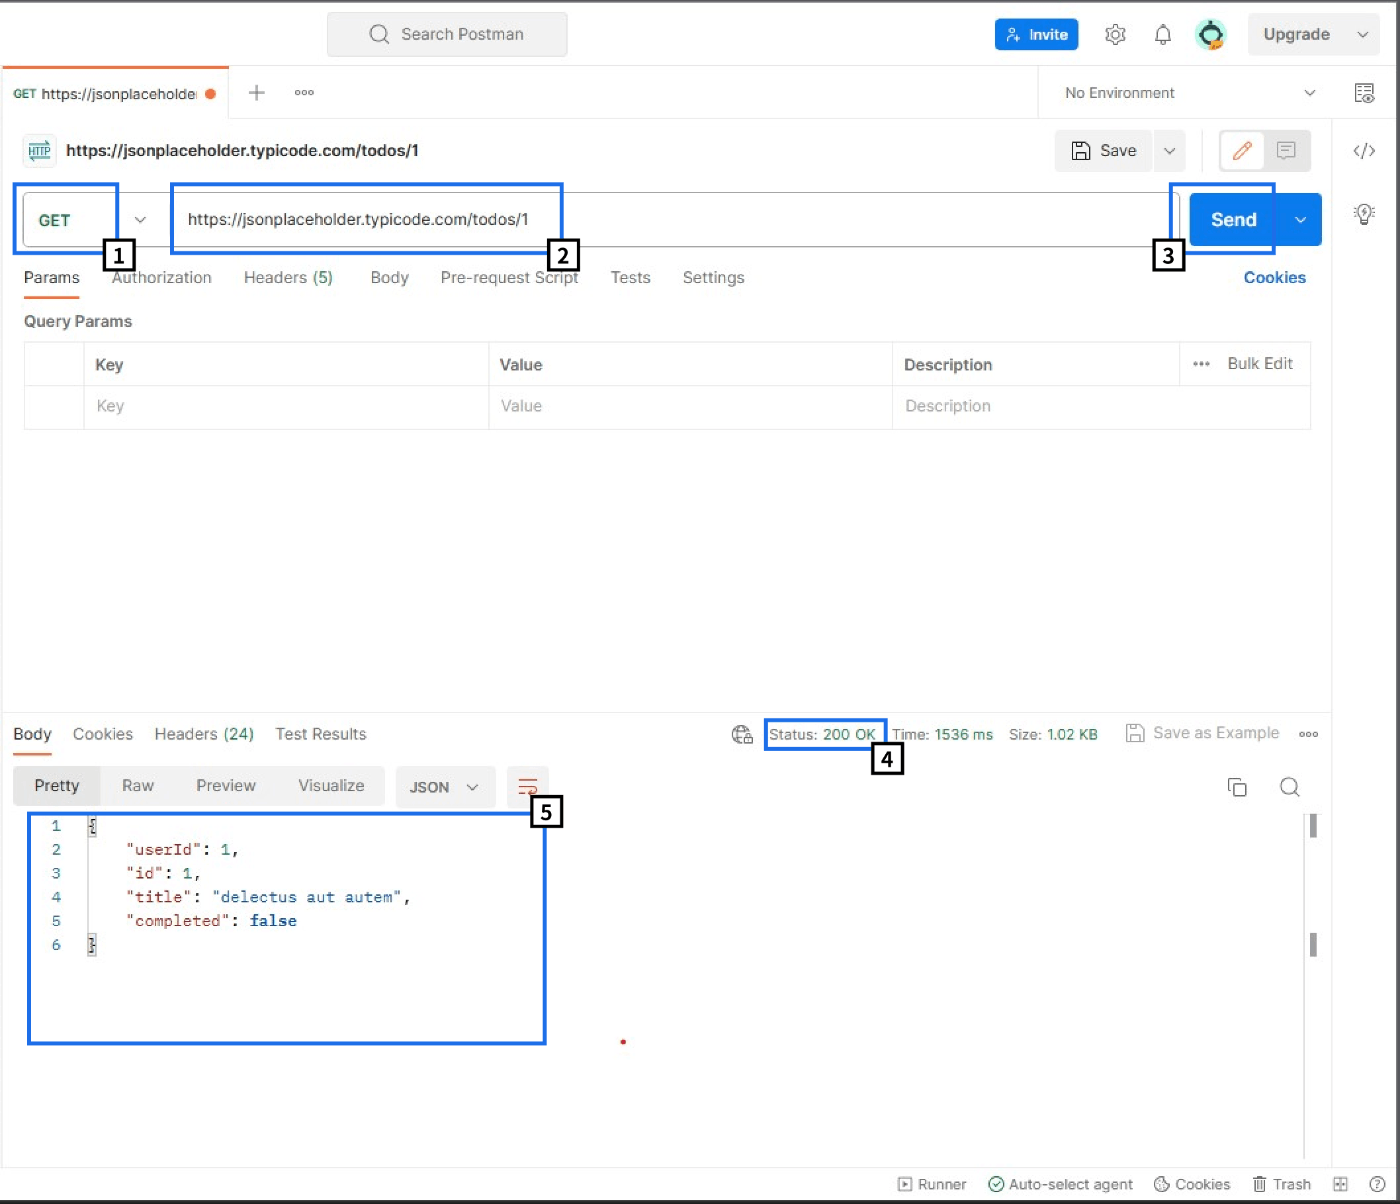Open the user avatar menu
The image size is (1400, 1204).
pyautogui.click(x=1211, y=35)
